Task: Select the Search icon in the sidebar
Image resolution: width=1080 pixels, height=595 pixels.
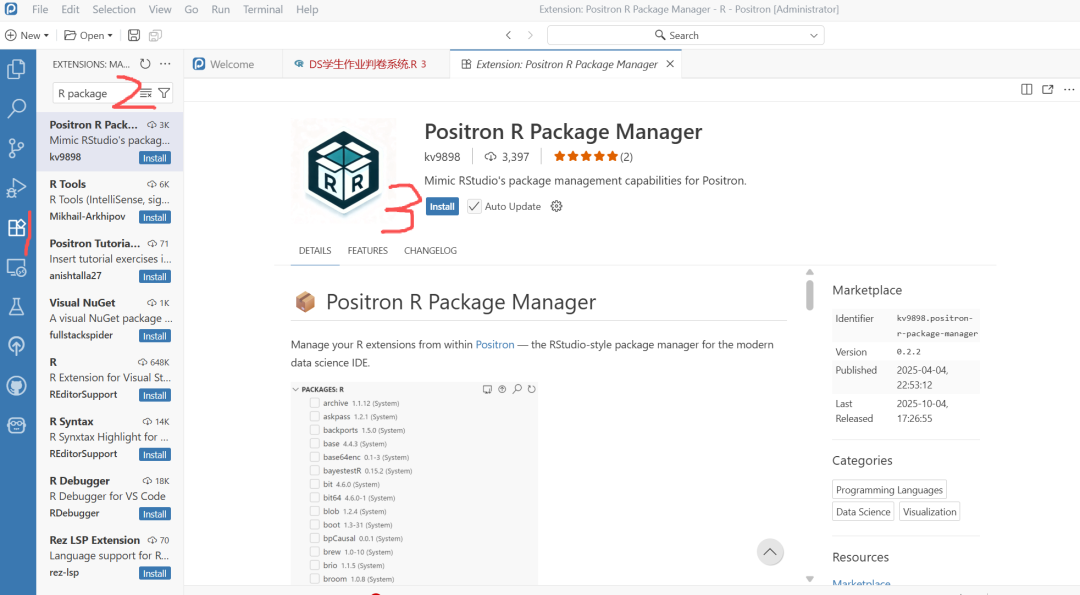Action: click(16, 107)
